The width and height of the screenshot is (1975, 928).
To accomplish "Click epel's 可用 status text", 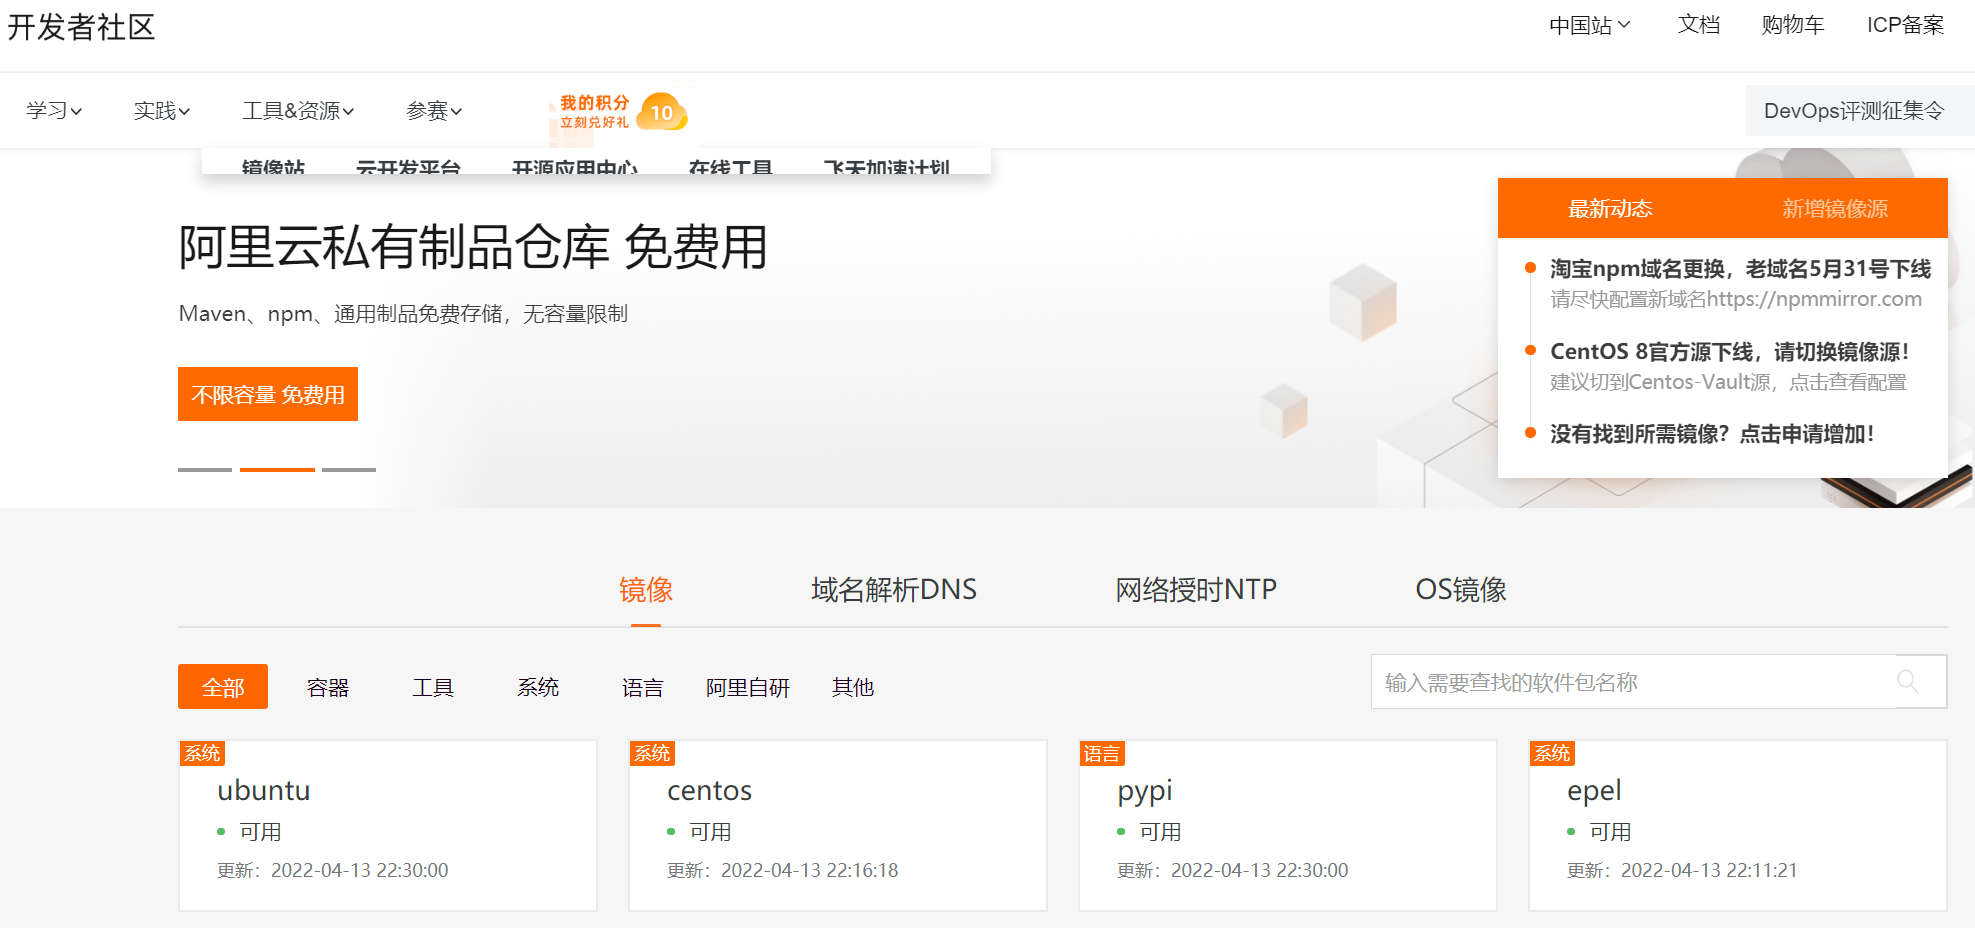I will pyautogui.click(x=1610, y=832).
